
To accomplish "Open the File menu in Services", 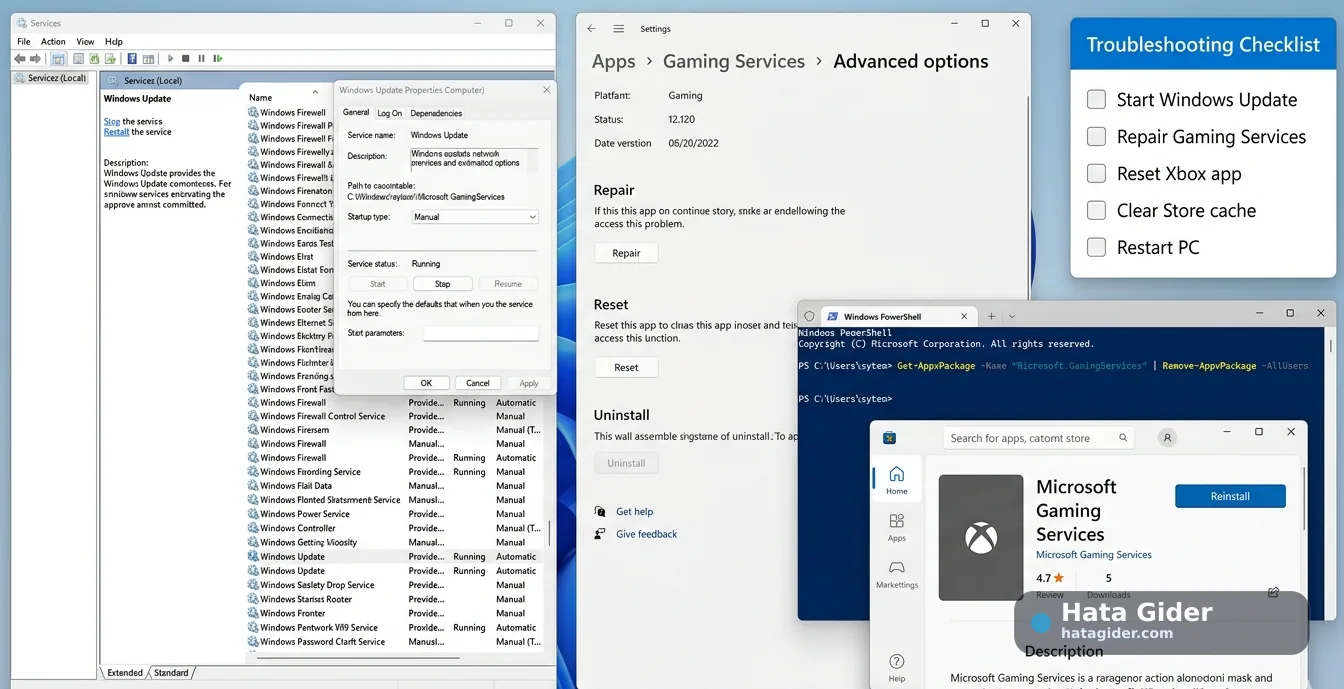I will point(24,42).
